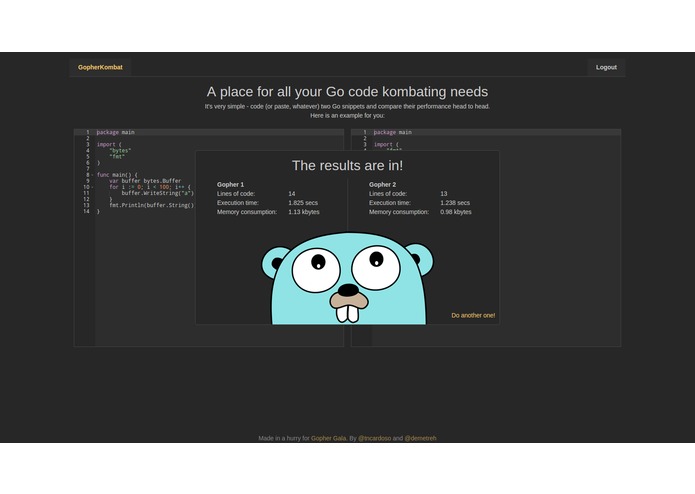Click the 'buffer.WriteString' code line
Screen dimensions: 695x494
pos(158,193)
